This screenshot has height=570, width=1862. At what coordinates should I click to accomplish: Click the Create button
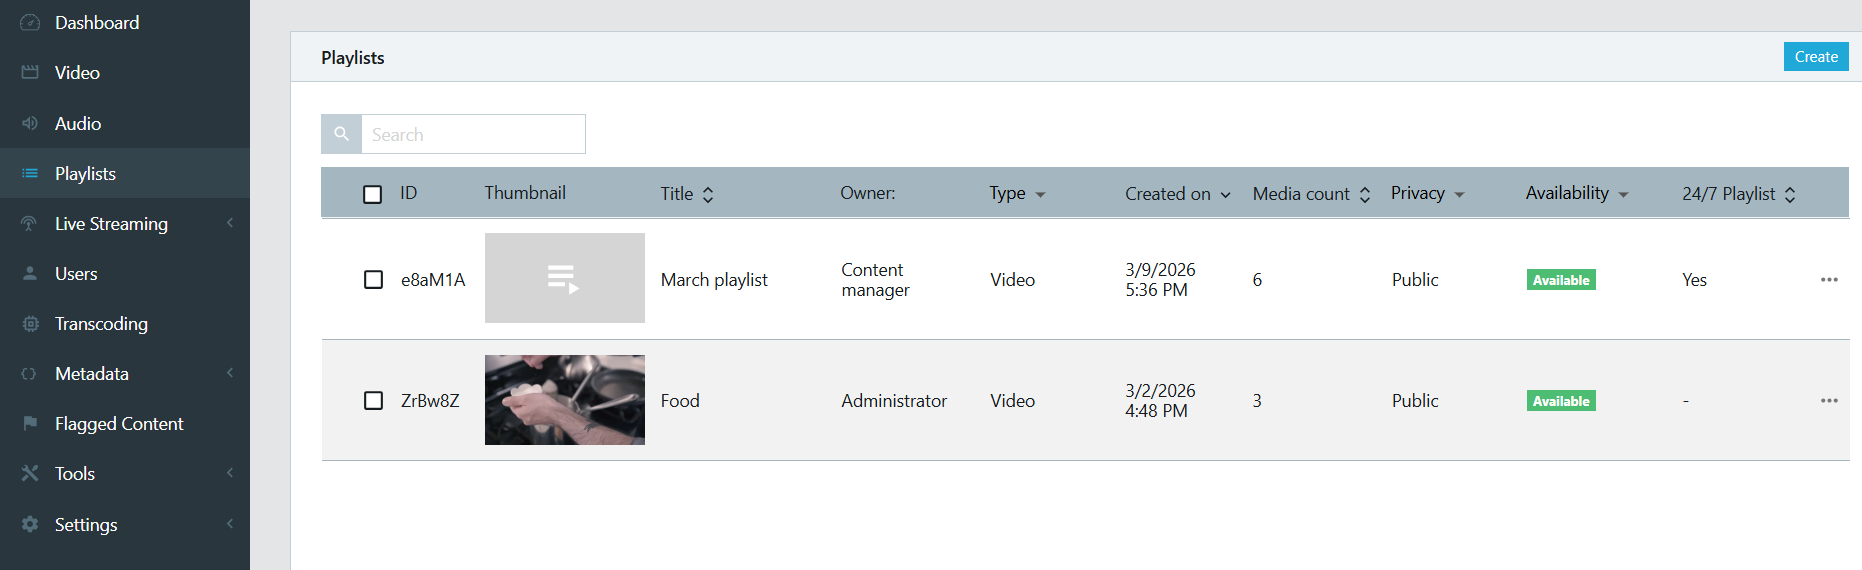(1816, 57)
